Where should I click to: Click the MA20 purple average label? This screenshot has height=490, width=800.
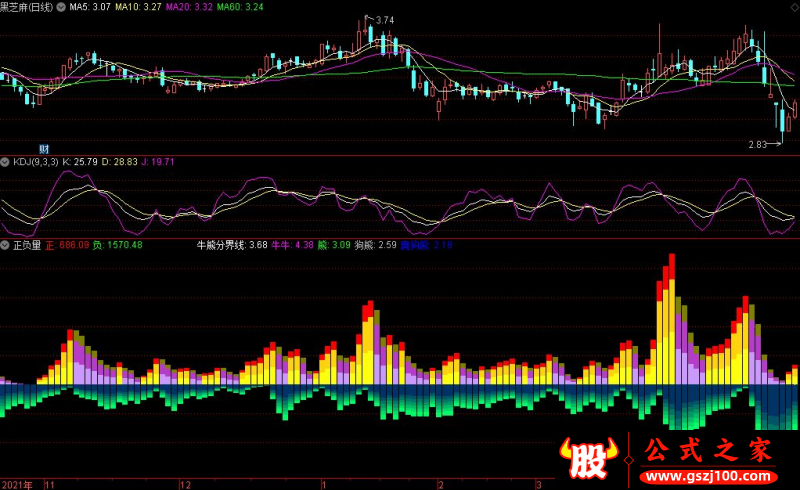pos(189,7)
